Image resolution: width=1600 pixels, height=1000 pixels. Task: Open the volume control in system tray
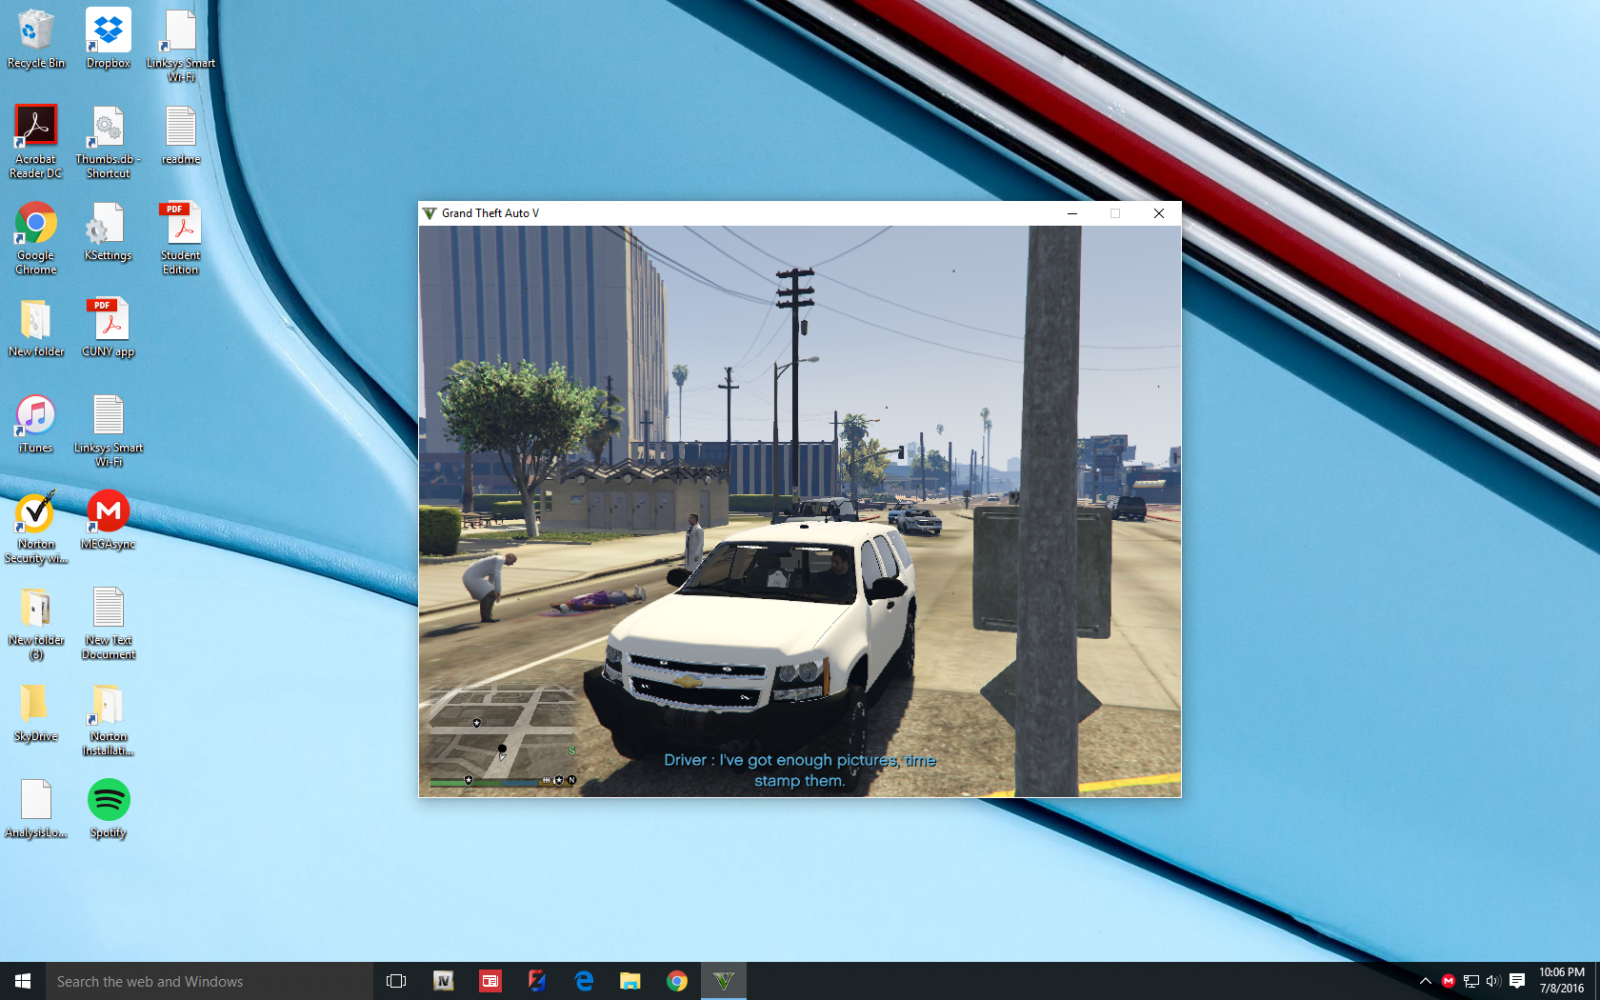coord(1493,981)
